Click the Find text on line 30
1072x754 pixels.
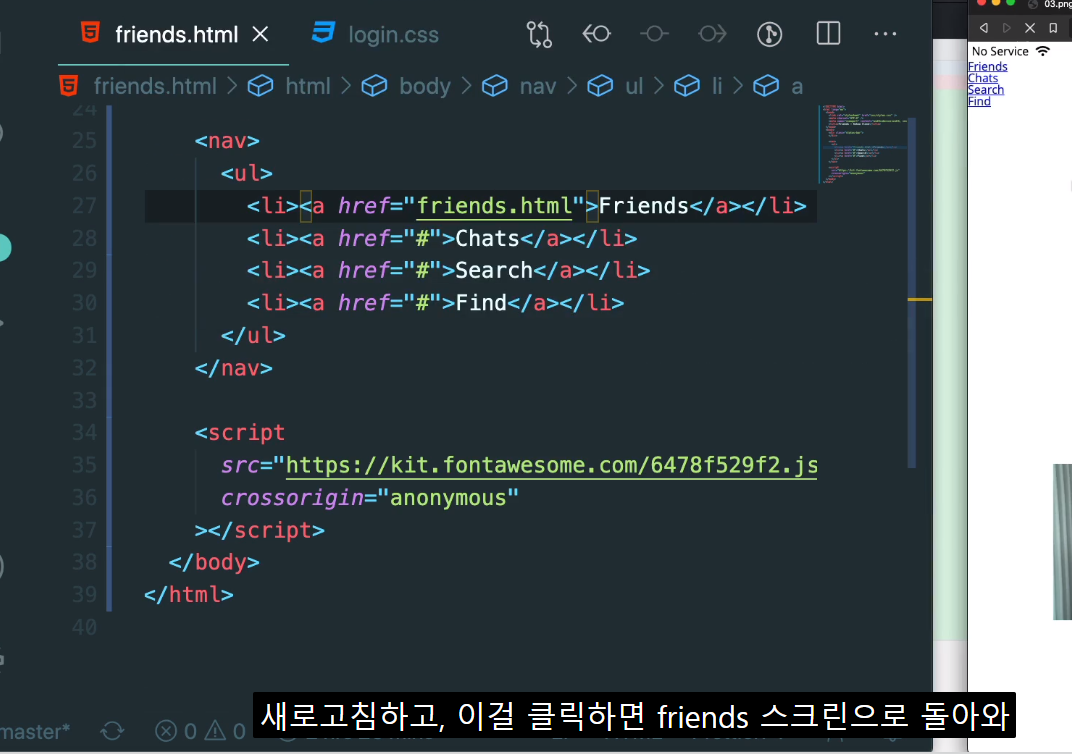481,303
